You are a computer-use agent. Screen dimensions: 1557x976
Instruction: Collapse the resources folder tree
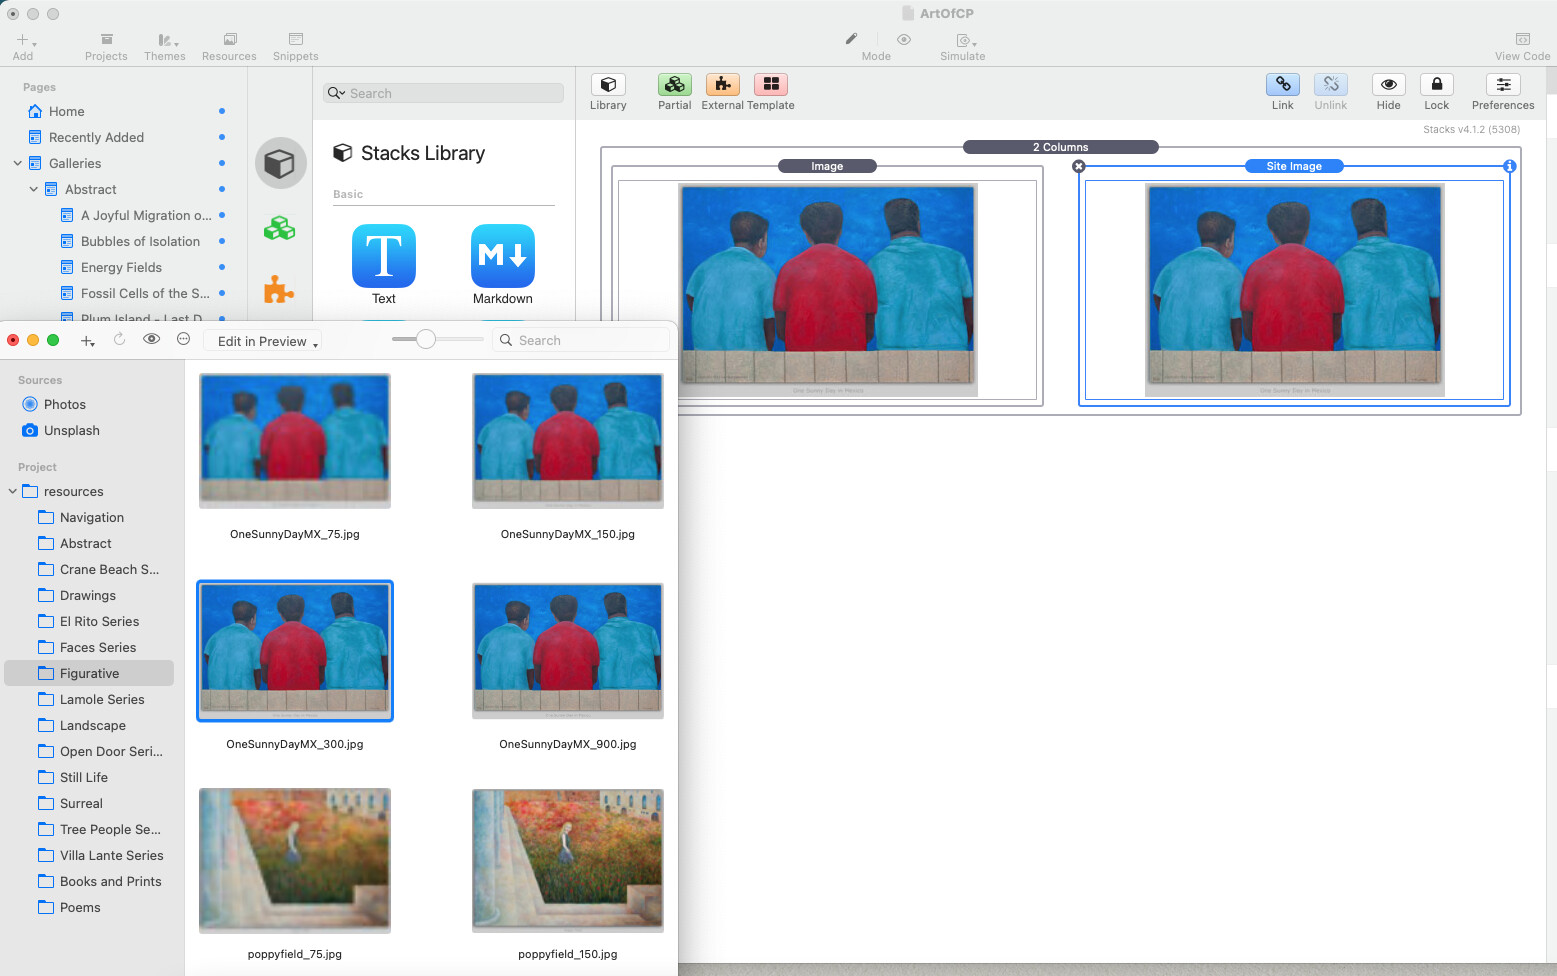point(13,491)
